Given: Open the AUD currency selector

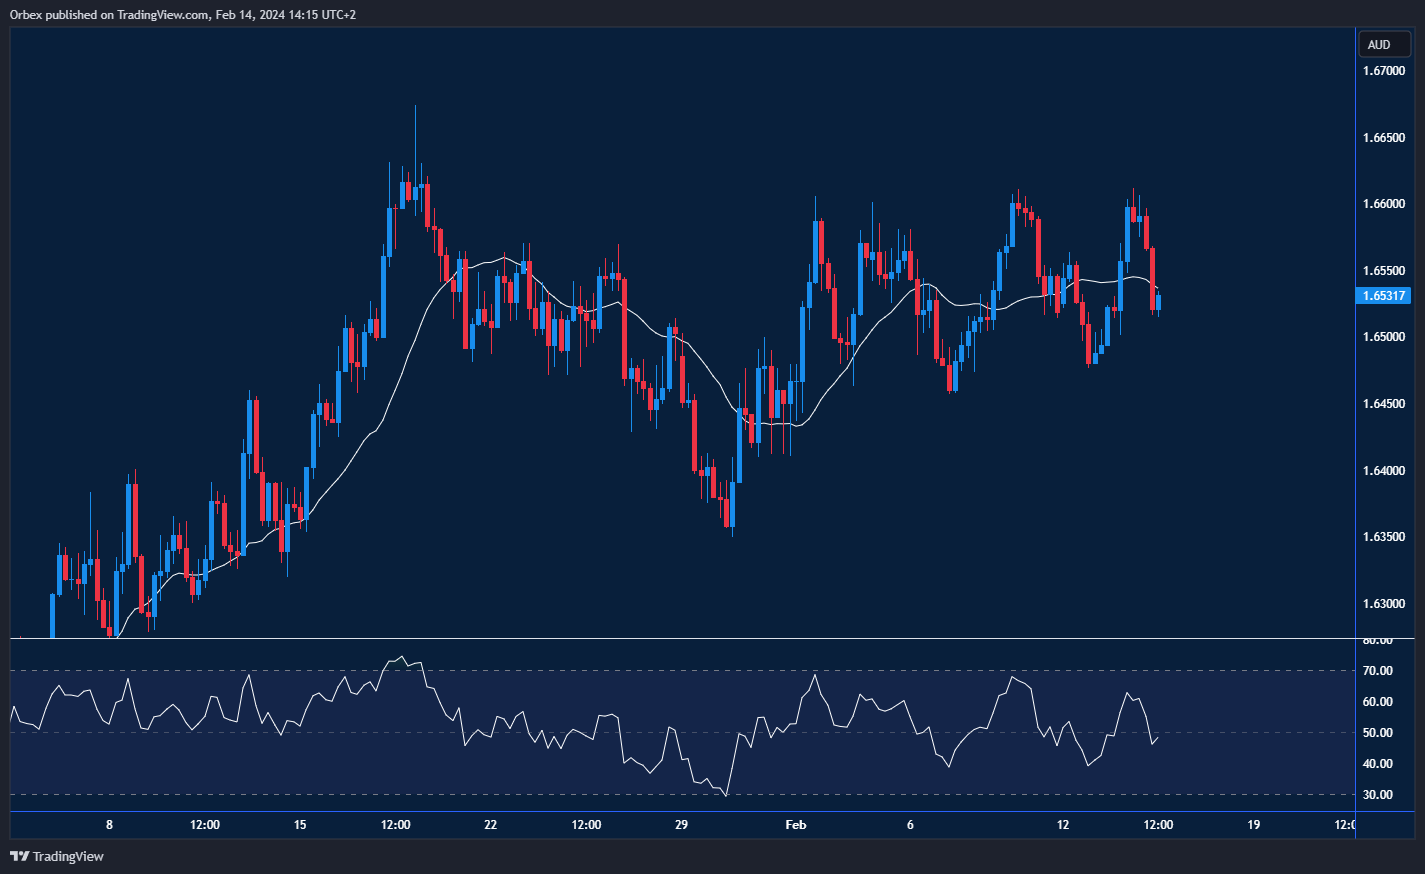Looking at the screenshot, I should tap(1384, 44).
